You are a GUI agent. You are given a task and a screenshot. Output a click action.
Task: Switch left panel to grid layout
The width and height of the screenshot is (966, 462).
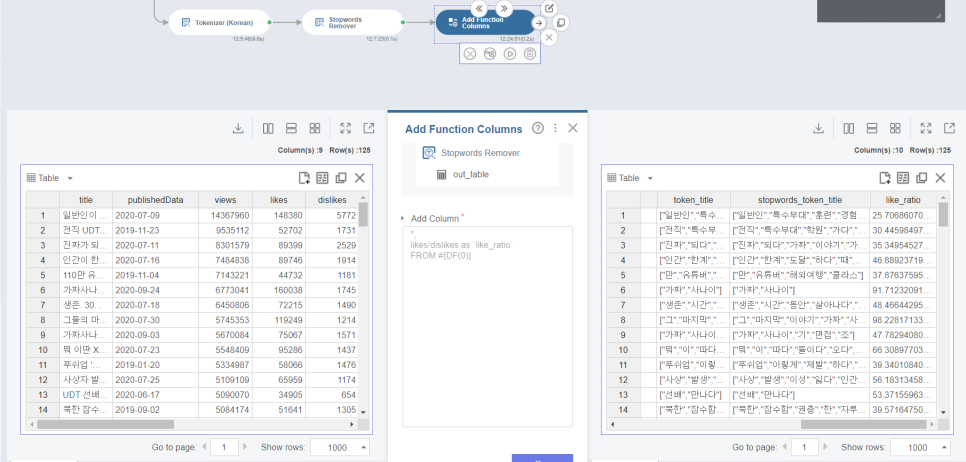pyautogui.click(x=315, y=128)
